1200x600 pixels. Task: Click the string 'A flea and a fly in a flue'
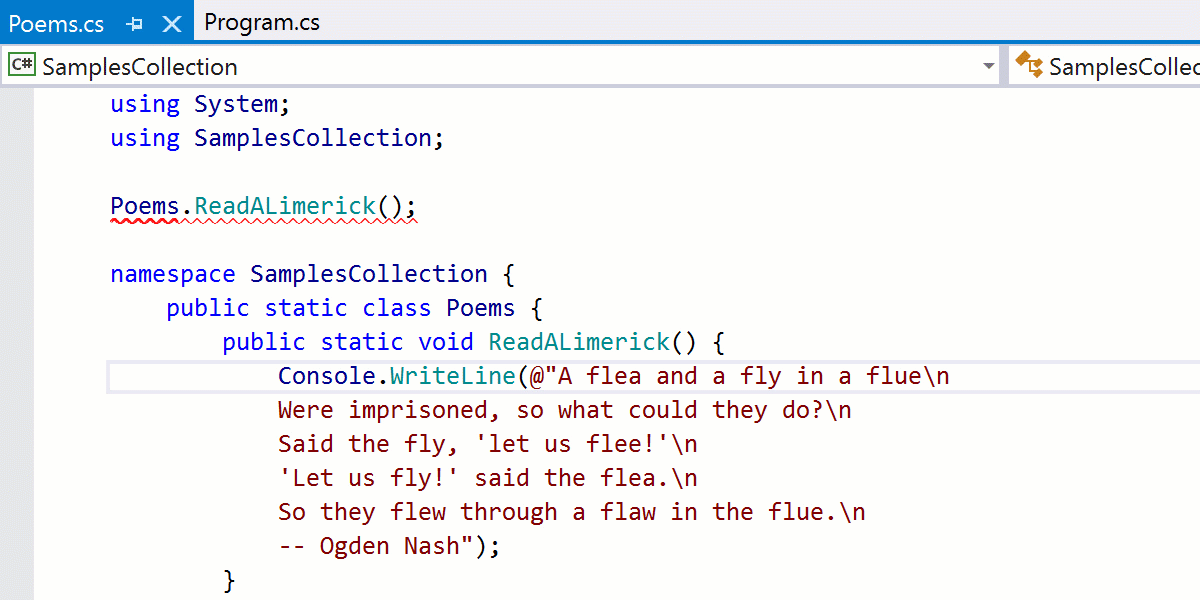click(x=740, y=376)
